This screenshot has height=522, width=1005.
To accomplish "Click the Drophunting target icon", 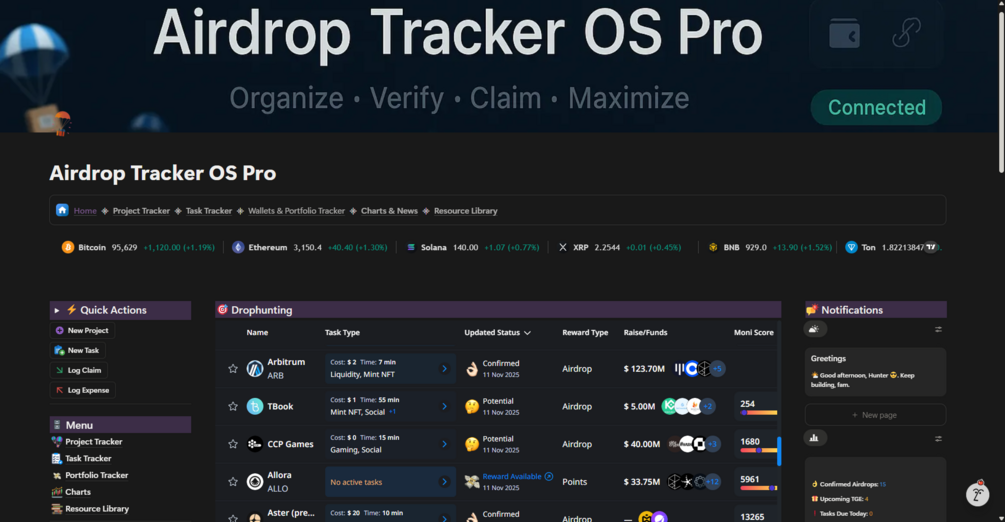I will [x=222, y=310].
